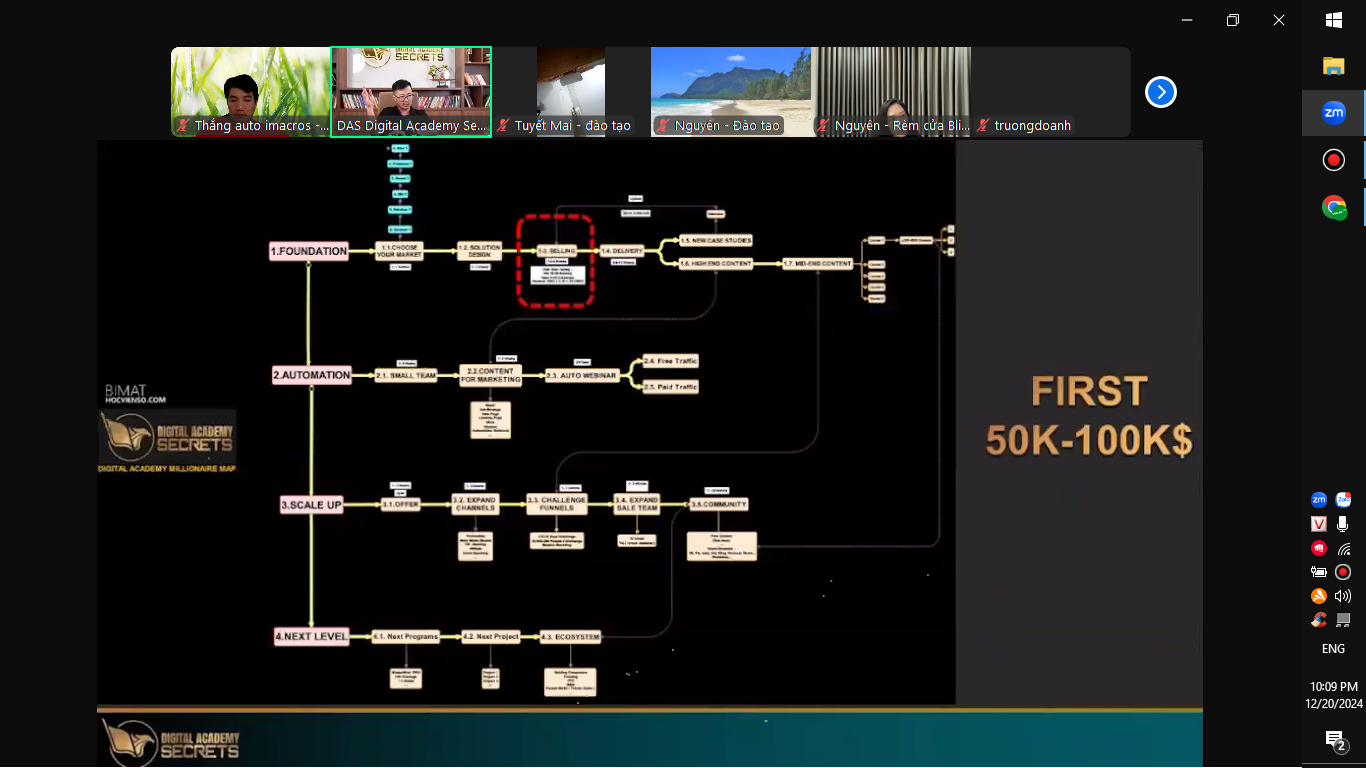
Task: Click the 4.NEXT LEVEL node
Action: point(312,636)
